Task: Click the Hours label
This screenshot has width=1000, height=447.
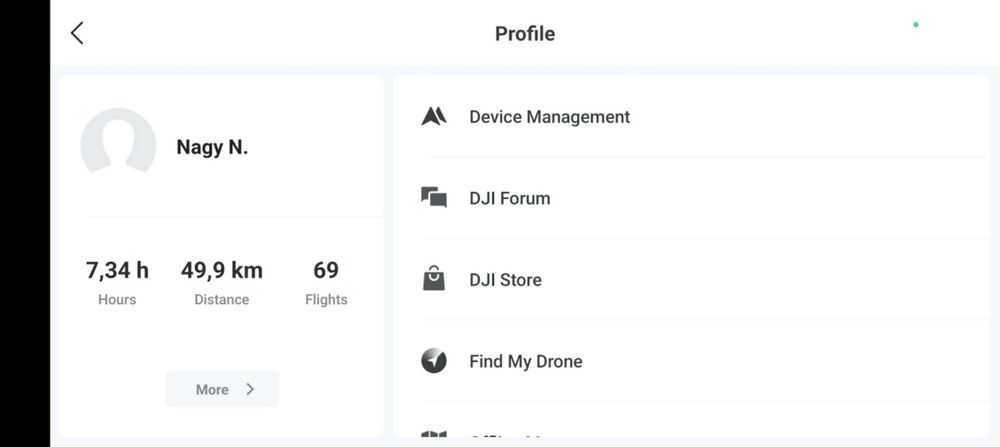Action: point(117,300)
